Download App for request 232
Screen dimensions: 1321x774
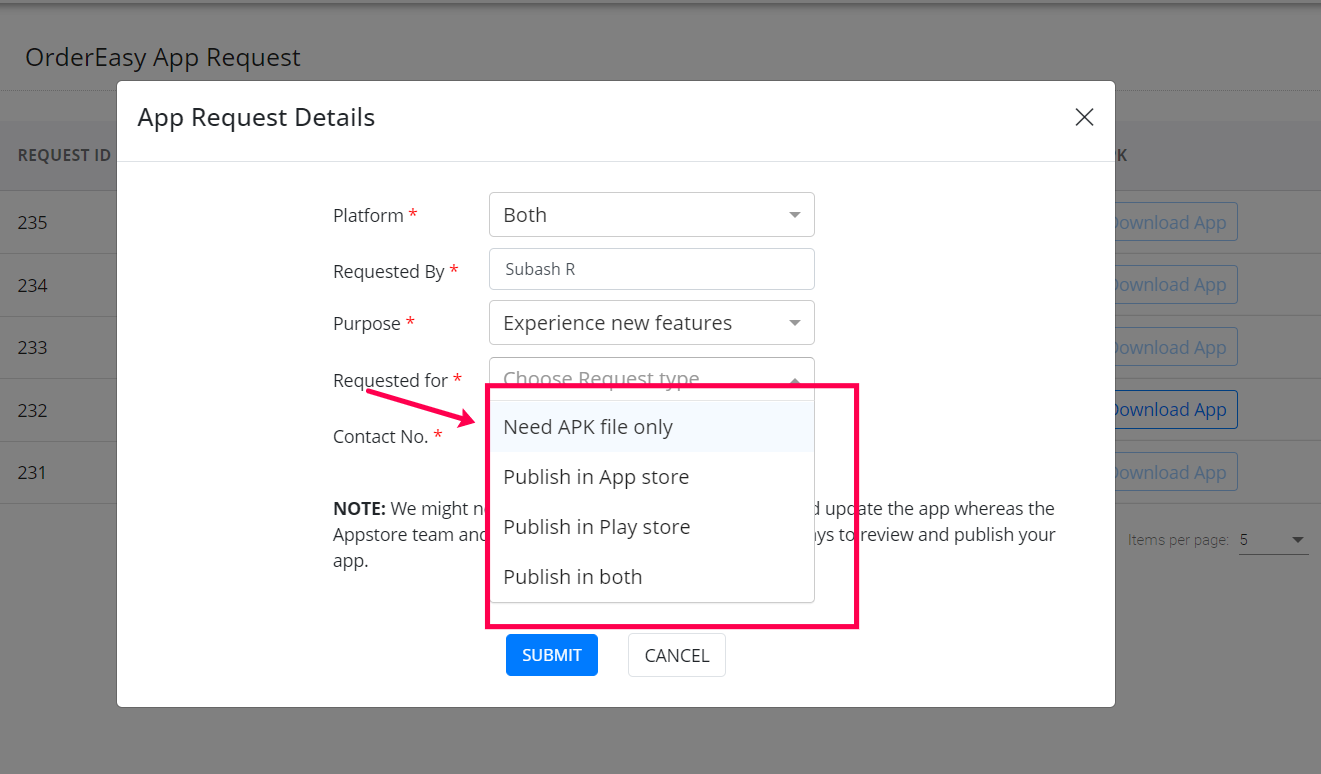[x=1171, y=410]
